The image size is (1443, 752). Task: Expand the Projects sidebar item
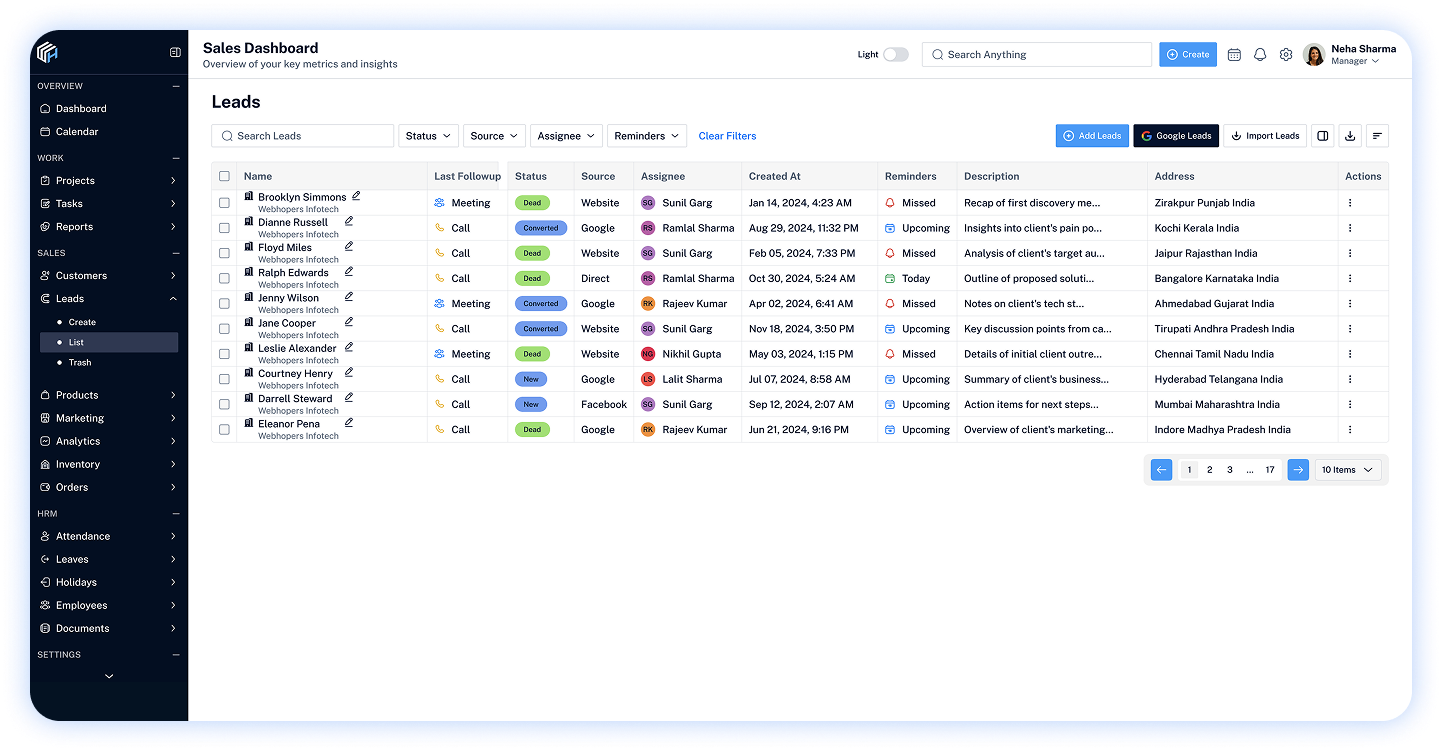coord(109,181)
